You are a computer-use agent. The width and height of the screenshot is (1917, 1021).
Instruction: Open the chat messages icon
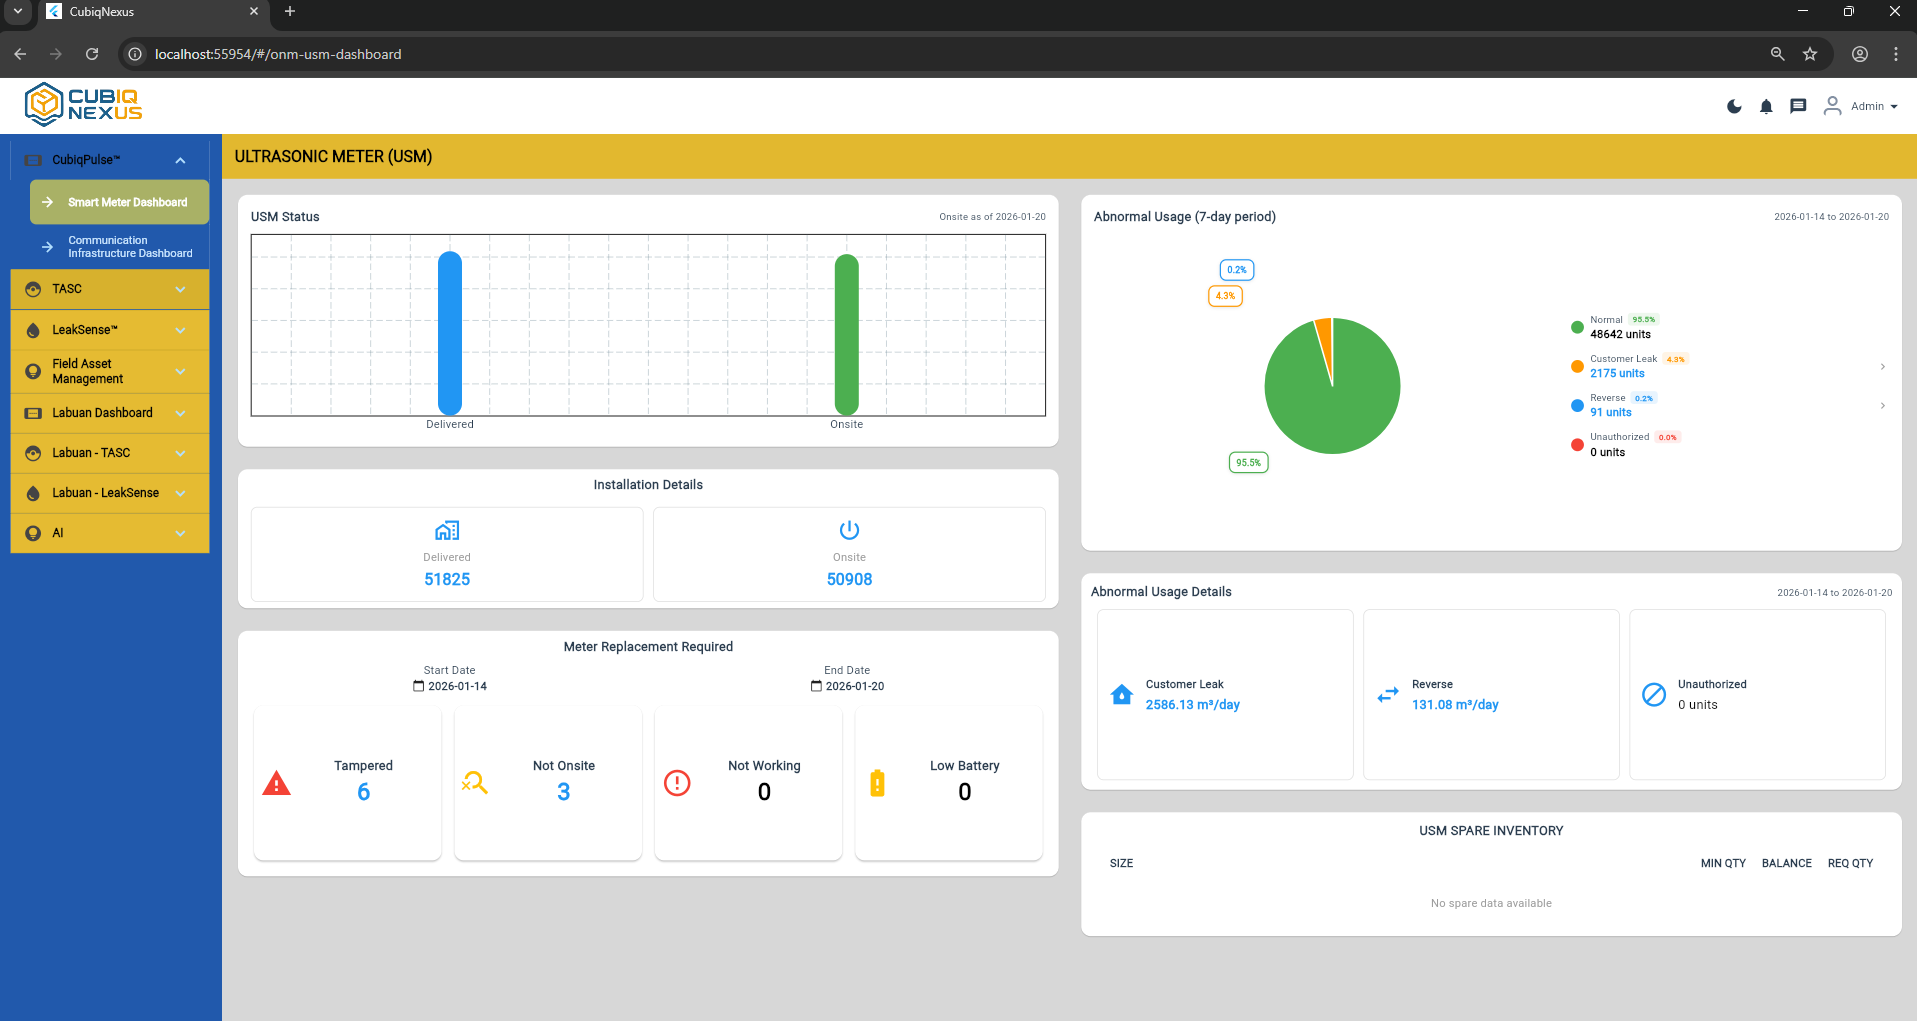click(1798, 106)
